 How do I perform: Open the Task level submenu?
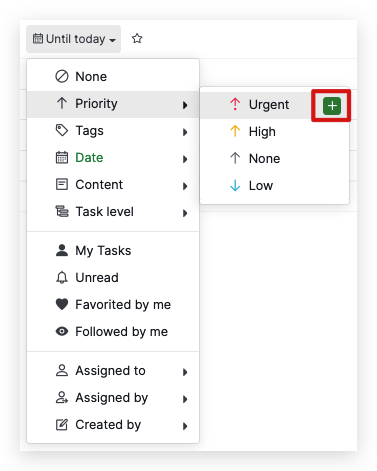point(113,212)
